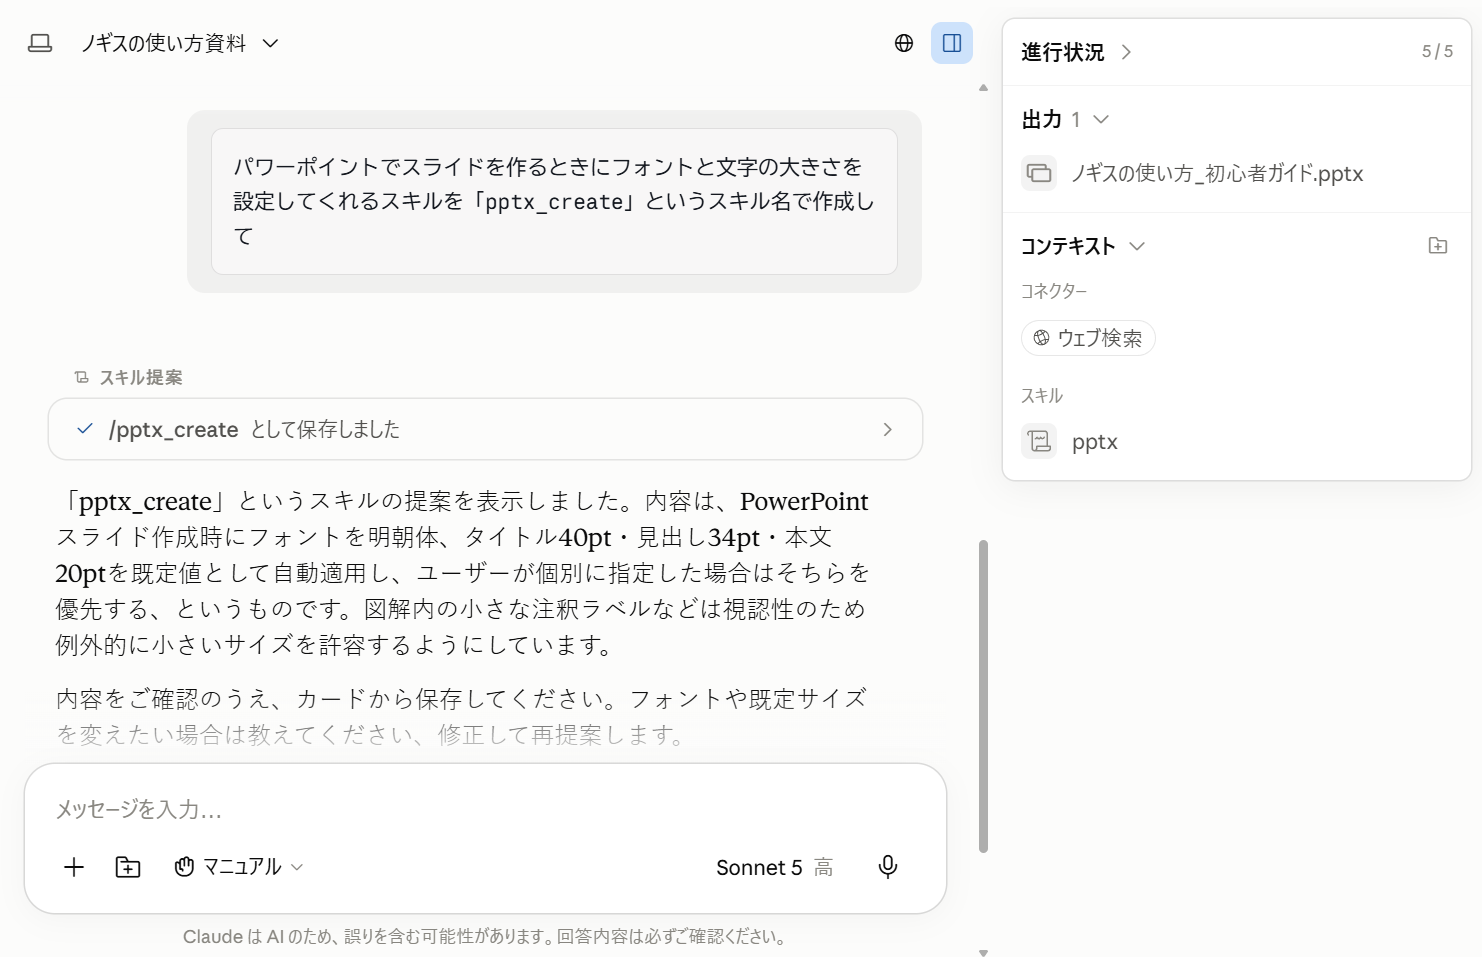Screen dimensions: 1482x957
Task: Click the 出力 heading text
Action: click(x=1041, y=119)
